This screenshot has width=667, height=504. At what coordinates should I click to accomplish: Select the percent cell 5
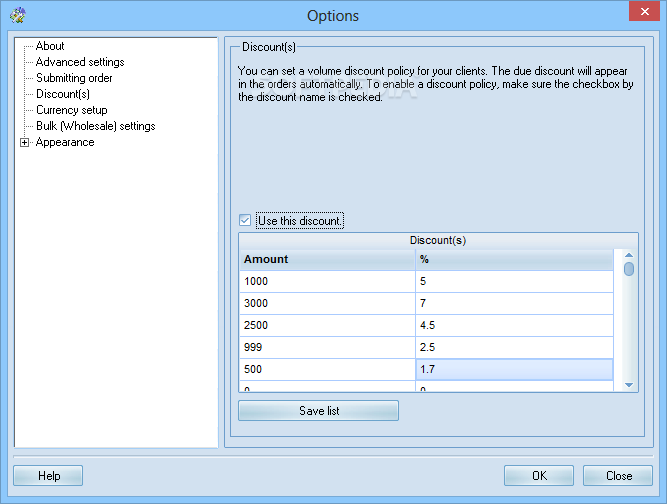tap(514, 282)
